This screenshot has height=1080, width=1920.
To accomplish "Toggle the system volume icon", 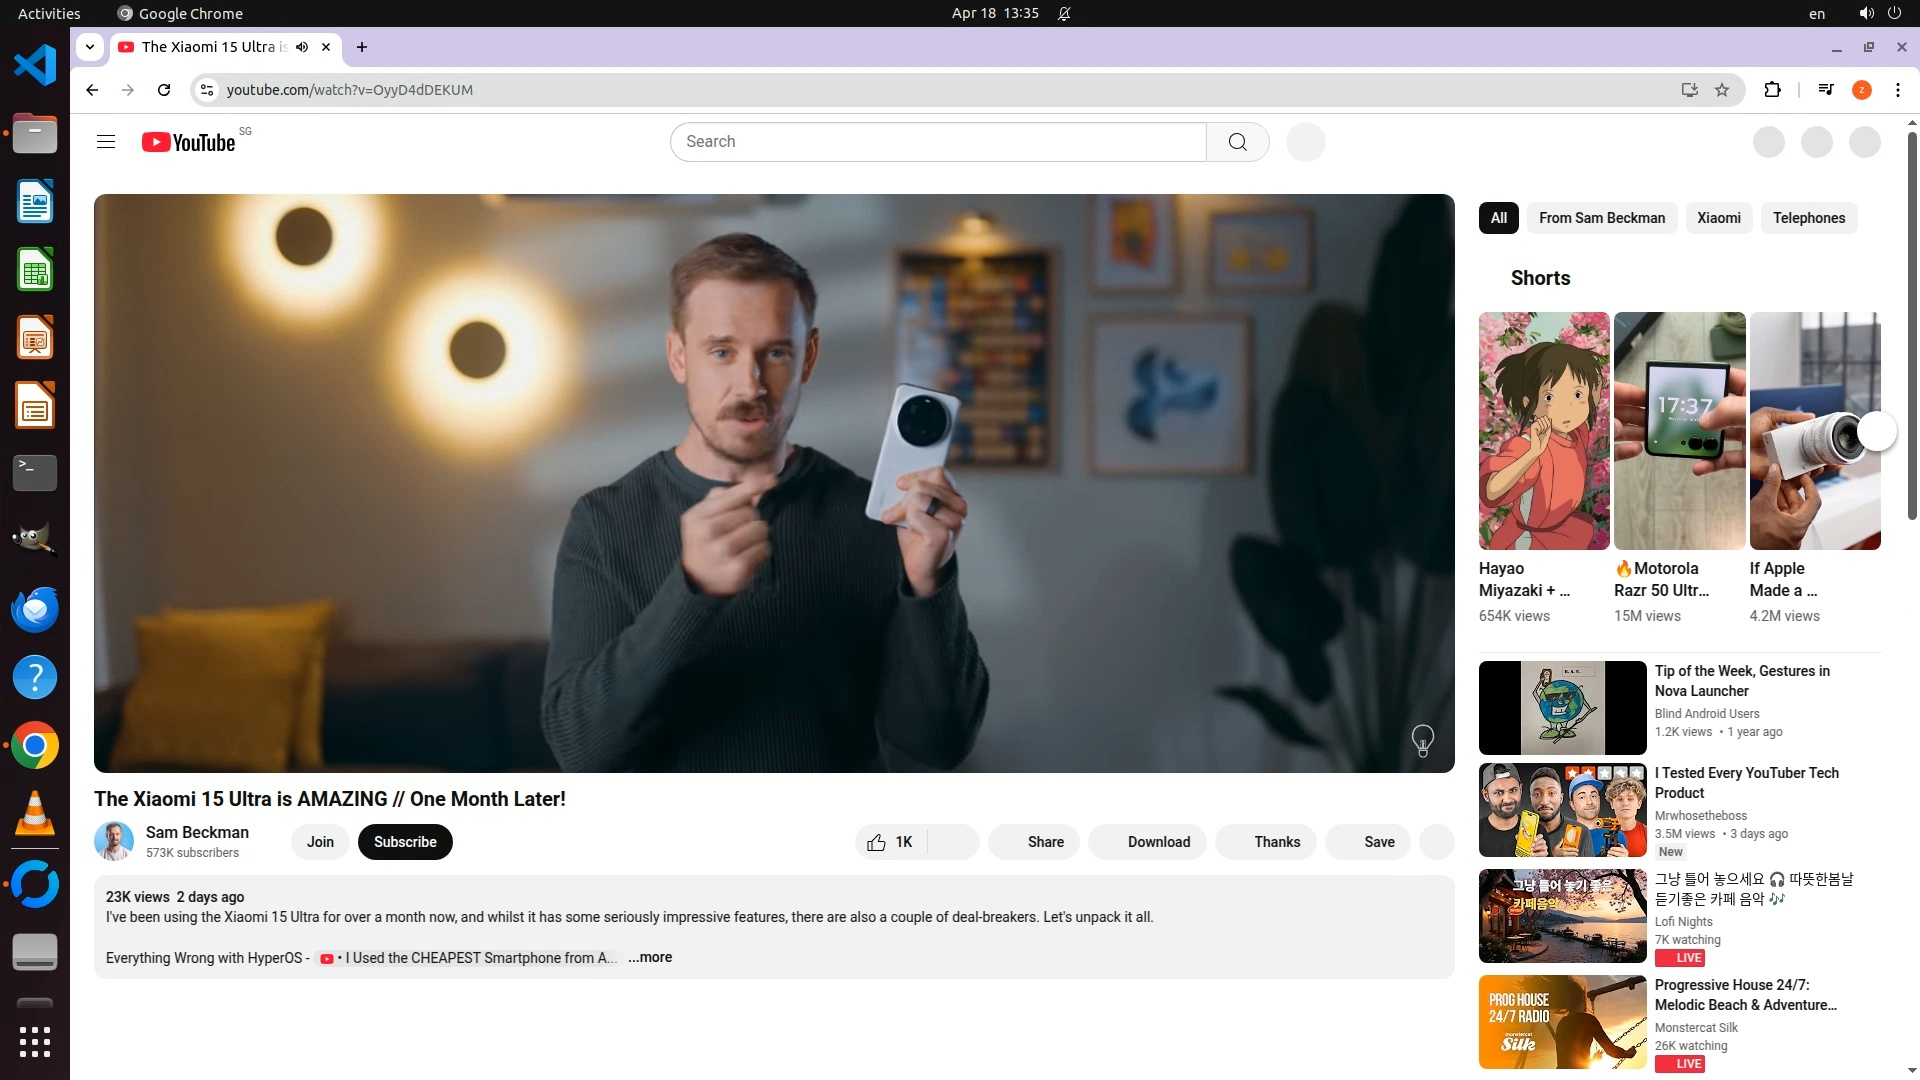I will pos(1866,13).
